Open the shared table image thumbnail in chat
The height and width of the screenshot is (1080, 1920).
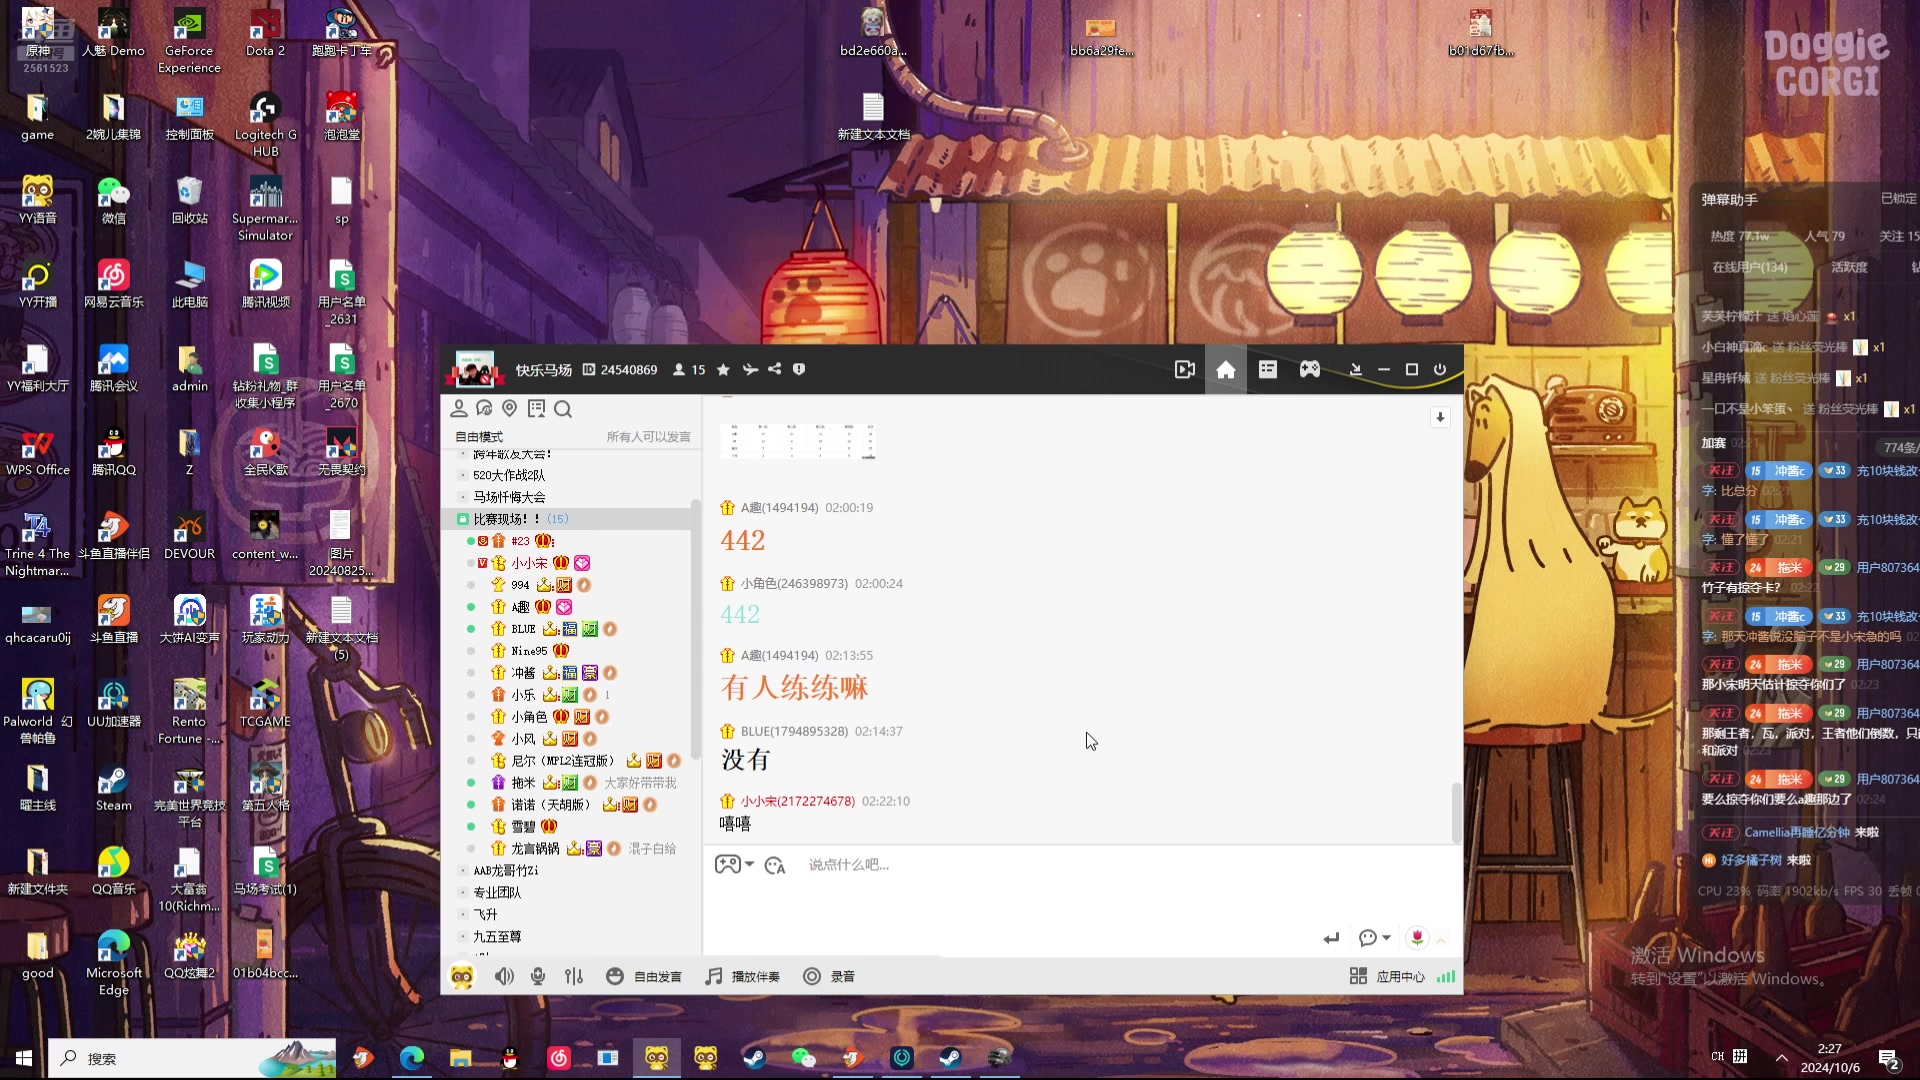tap(799, 440)
